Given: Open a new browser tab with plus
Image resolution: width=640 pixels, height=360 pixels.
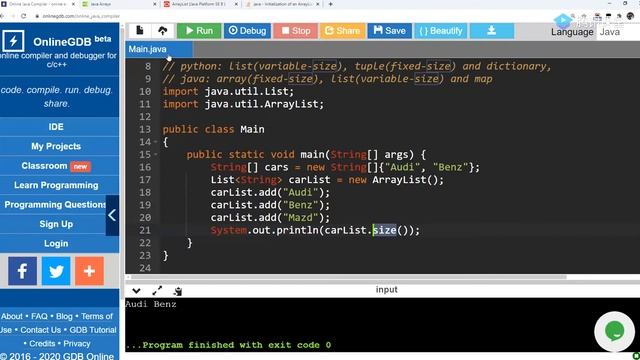Looking at the screenshot, I should [330, 4].
